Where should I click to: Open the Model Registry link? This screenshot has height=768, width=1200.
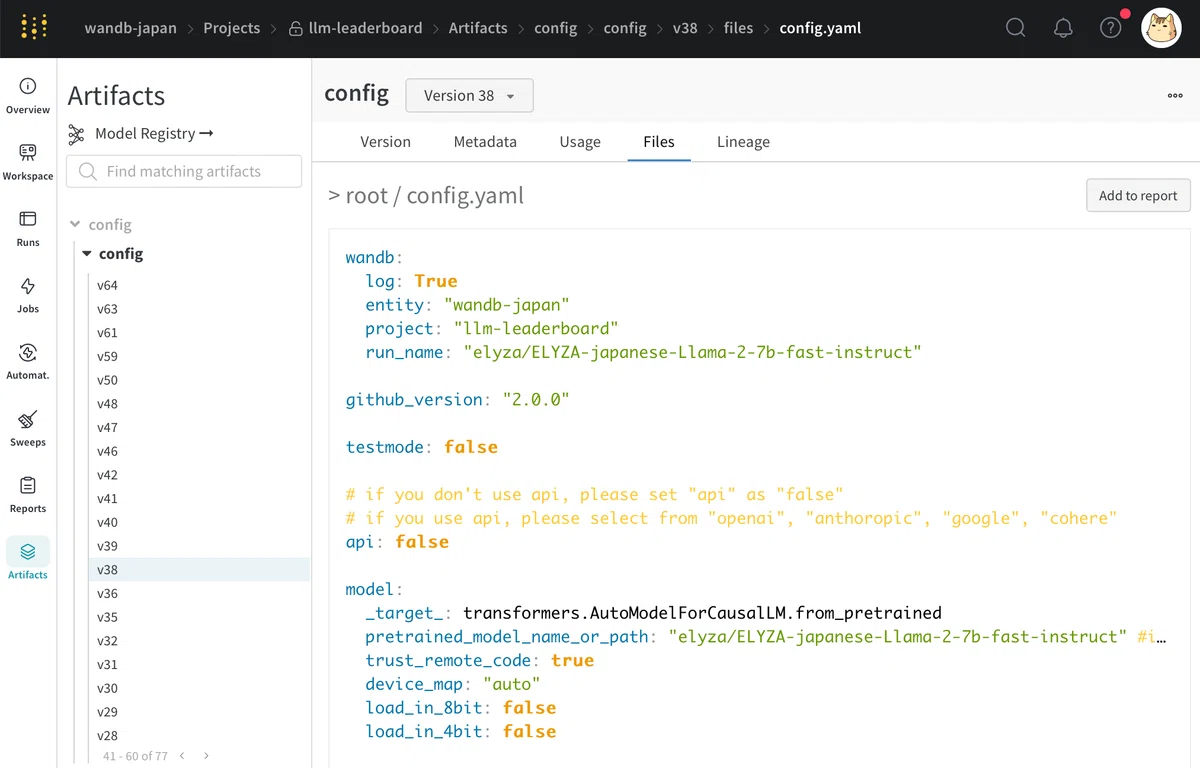click(154, 134)
